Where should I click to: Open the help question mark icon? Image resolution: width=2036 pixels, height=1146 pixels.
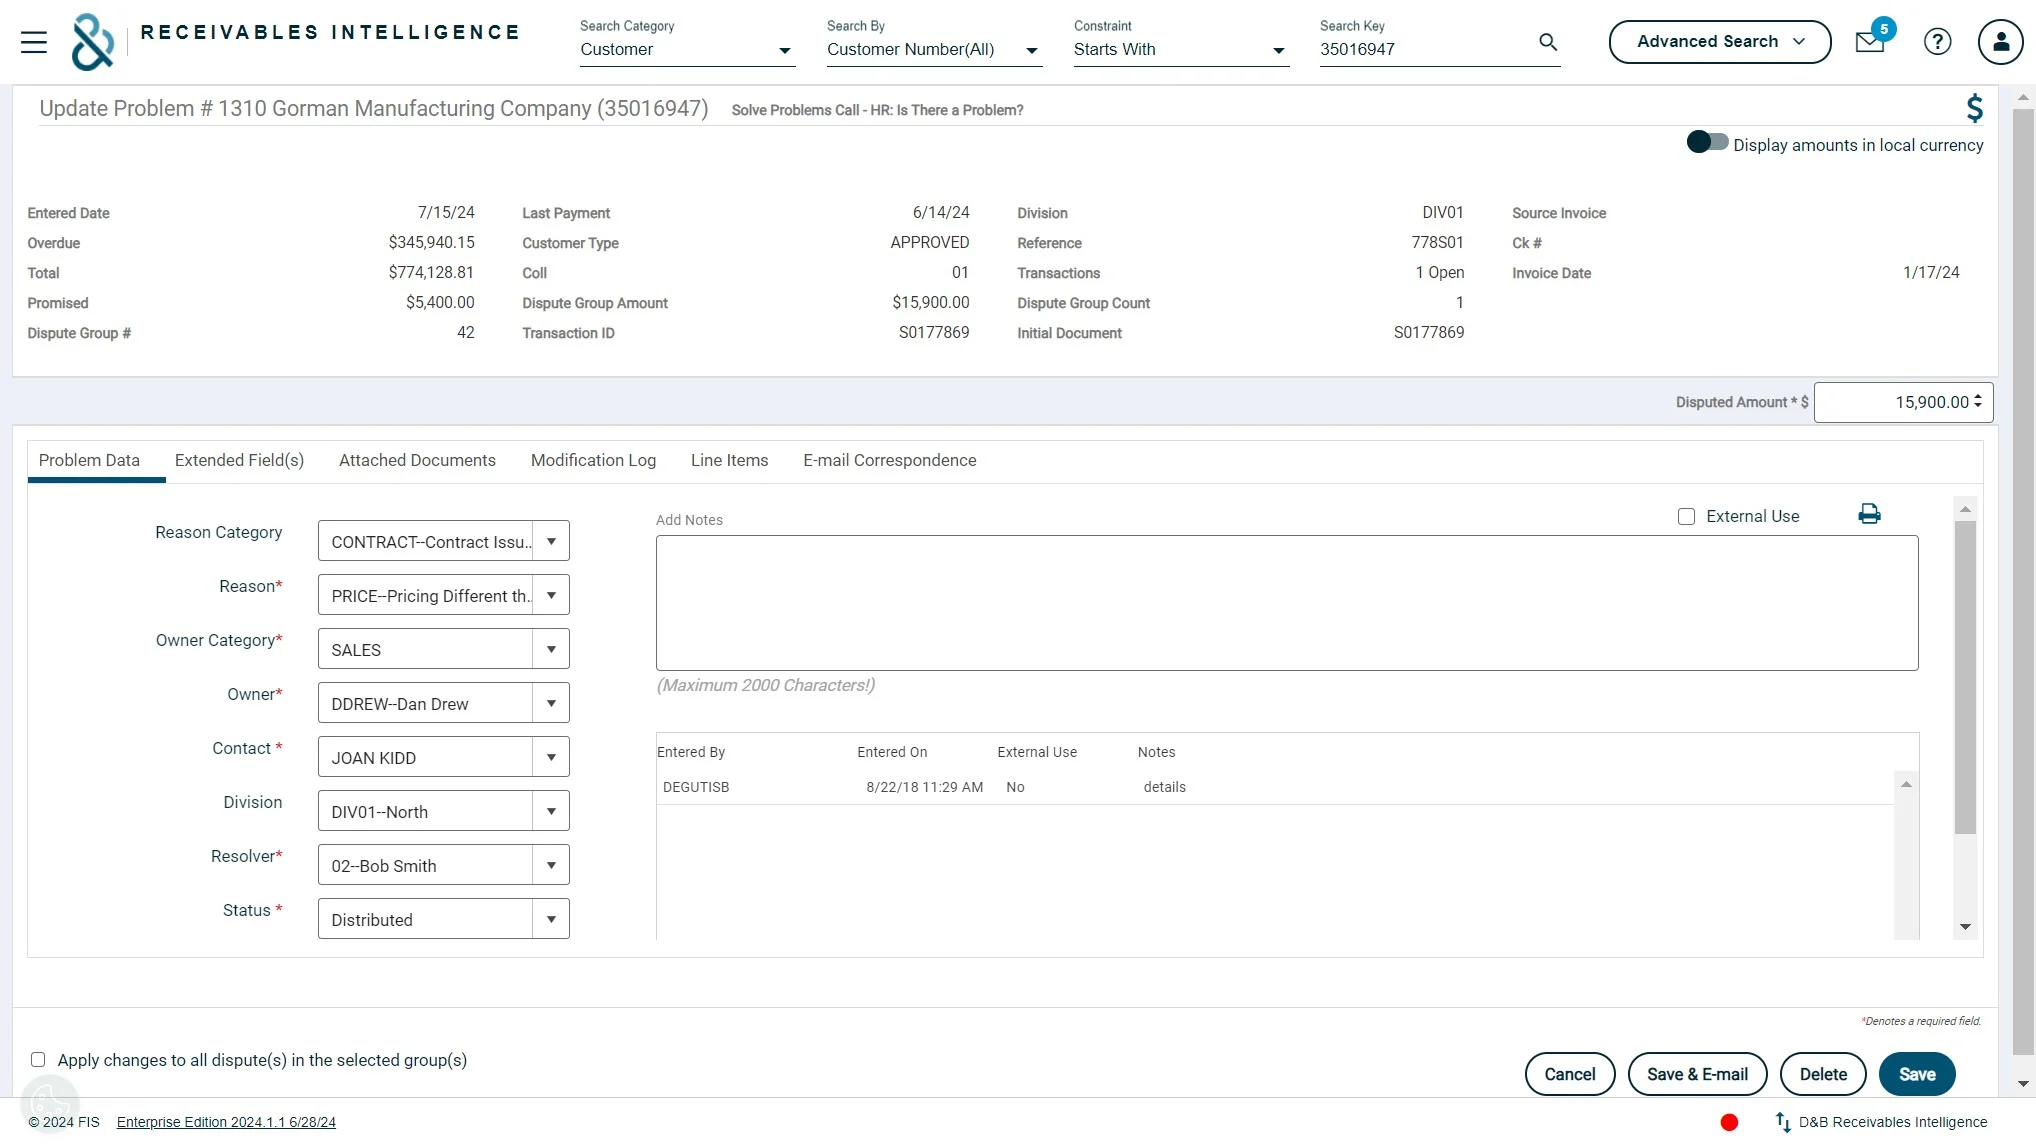[x=1937, y=42]
